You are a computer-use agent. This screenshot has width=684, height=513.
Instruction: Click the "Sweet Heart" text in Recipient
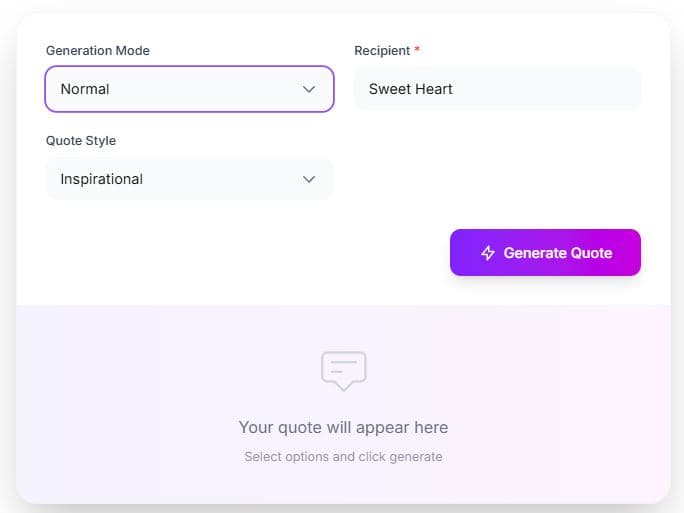411,89
